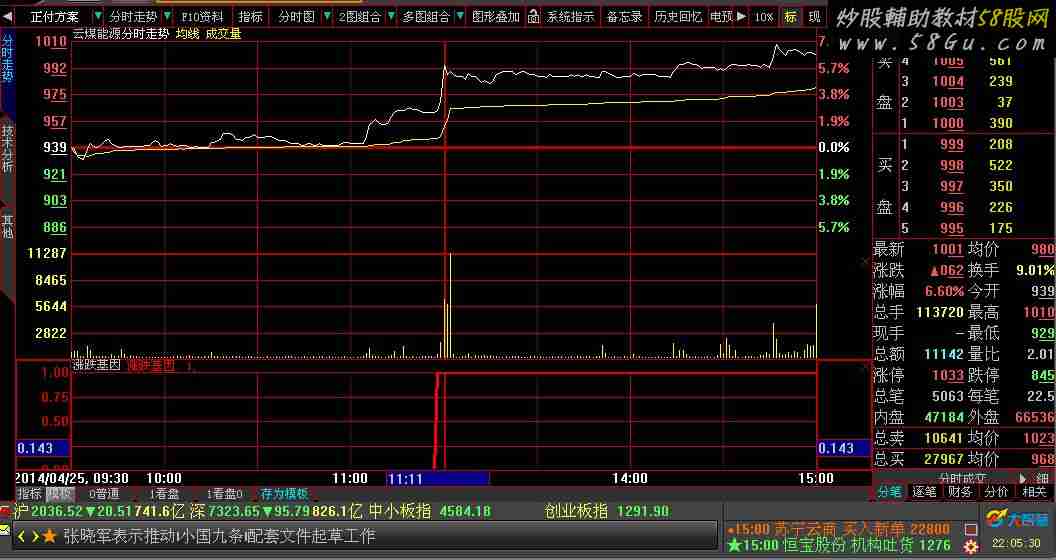Click the star icon in news ticker
Viewport: 1056px width, 560px height.
pyautogui.click(x=49, y=536)
